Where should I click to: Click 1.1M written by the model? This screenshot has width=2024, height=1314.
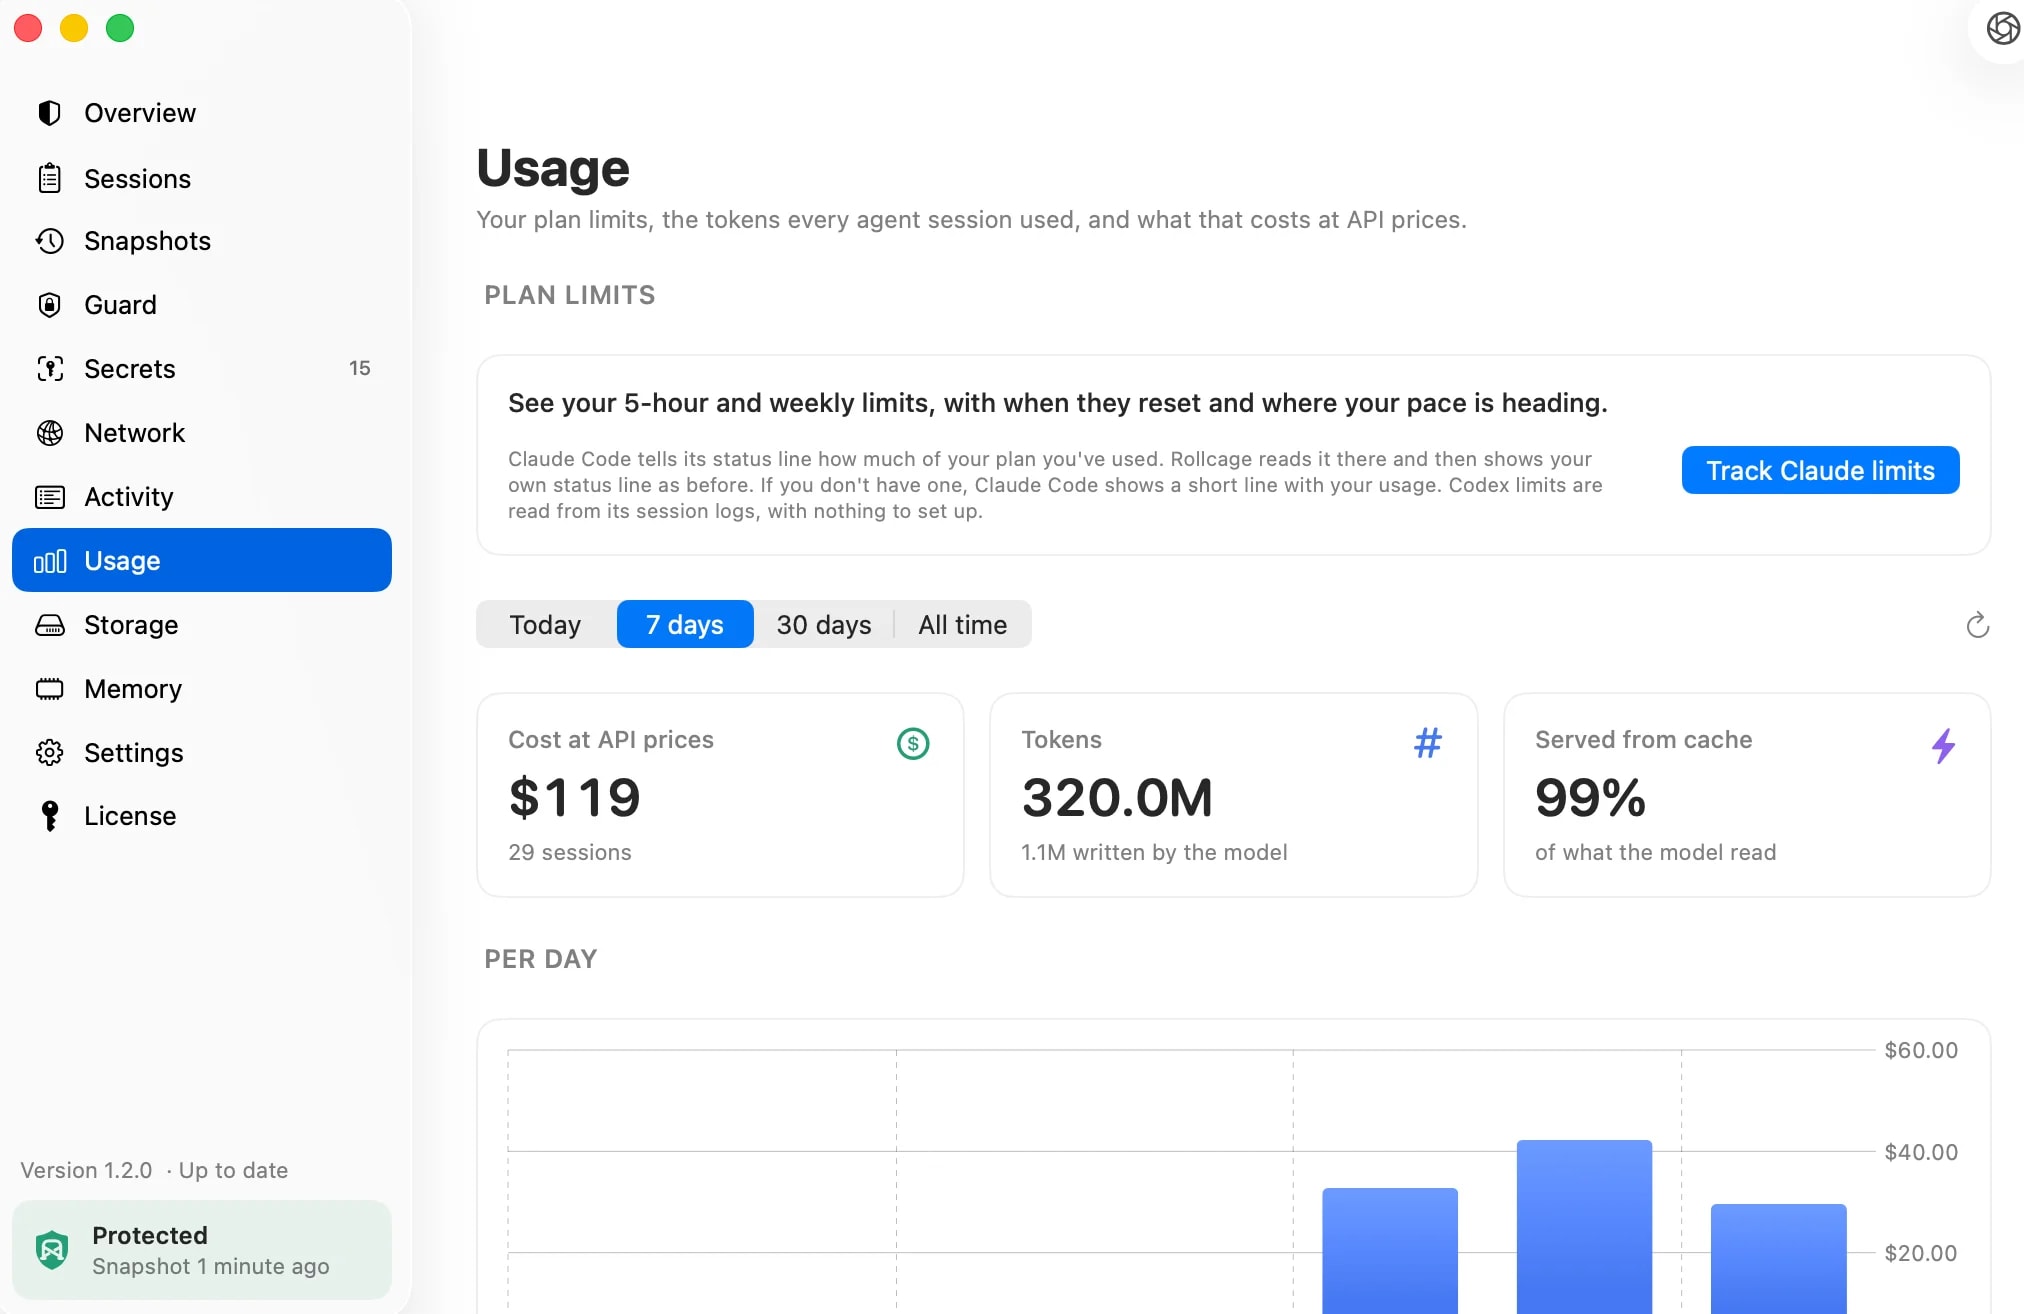1154,852
